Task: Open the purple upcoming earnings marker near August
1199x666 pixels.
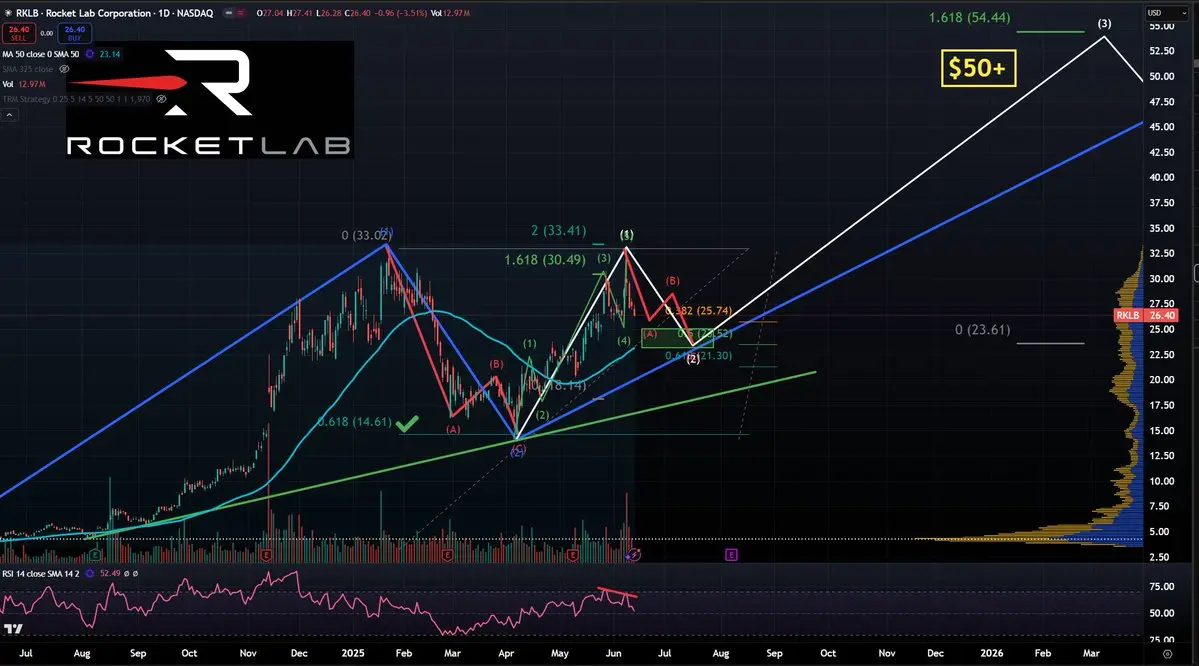Action: pos(731,554)
